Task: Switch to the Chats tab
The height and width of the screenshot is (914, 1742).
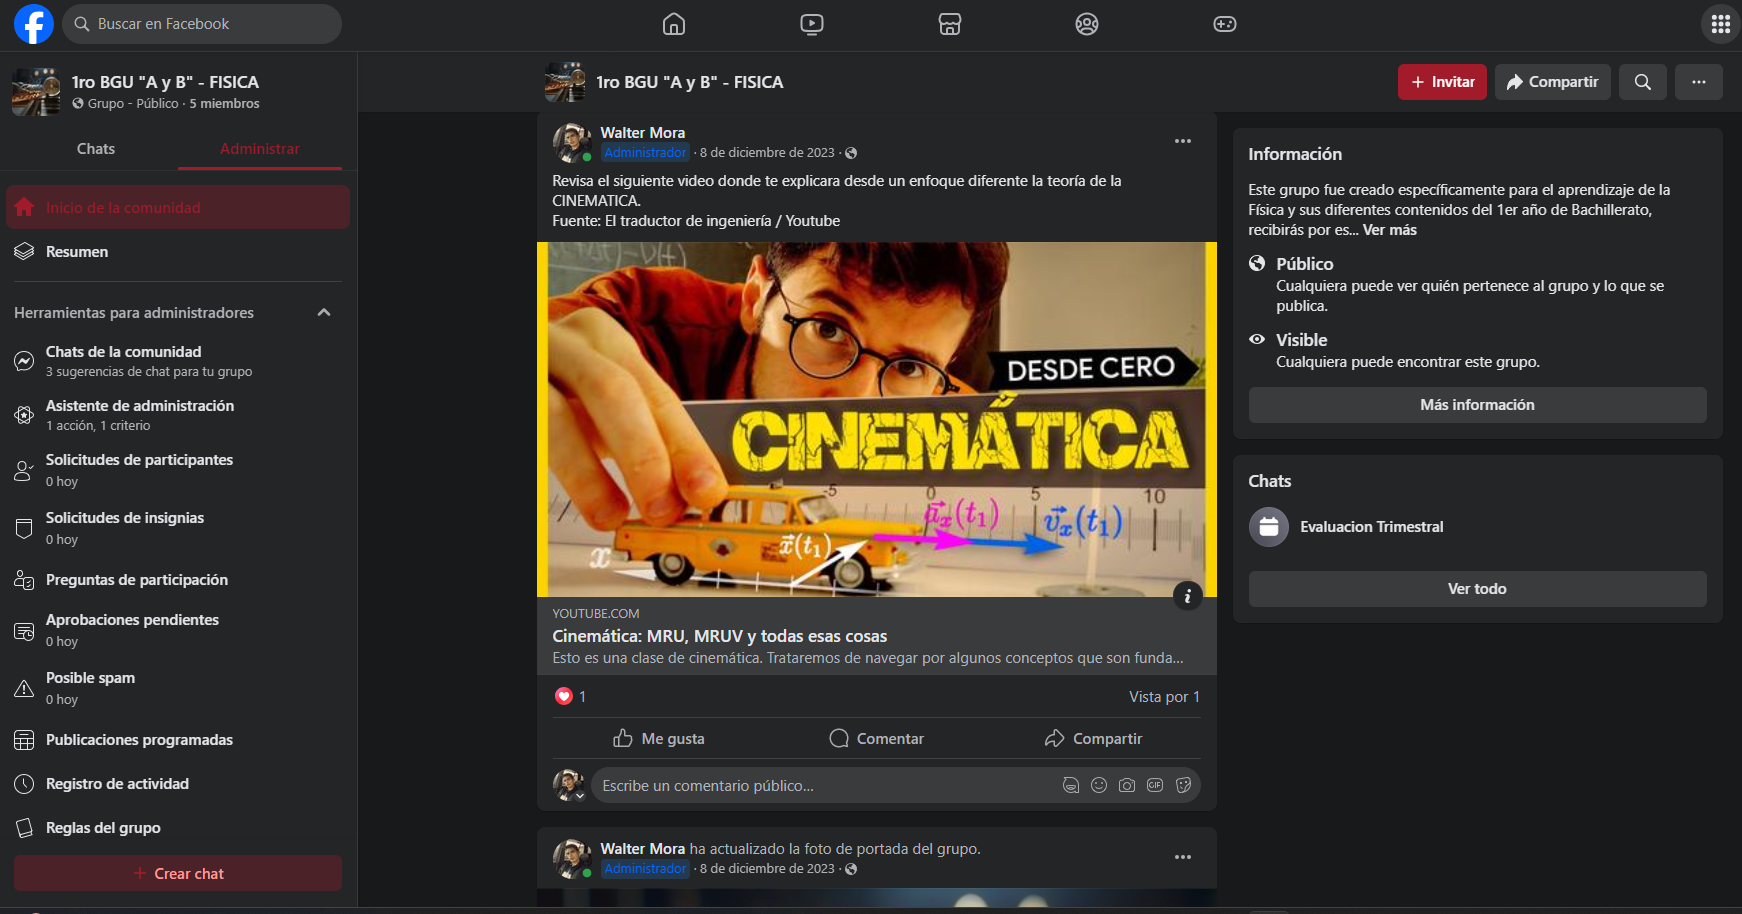Action: pos(96,149)
